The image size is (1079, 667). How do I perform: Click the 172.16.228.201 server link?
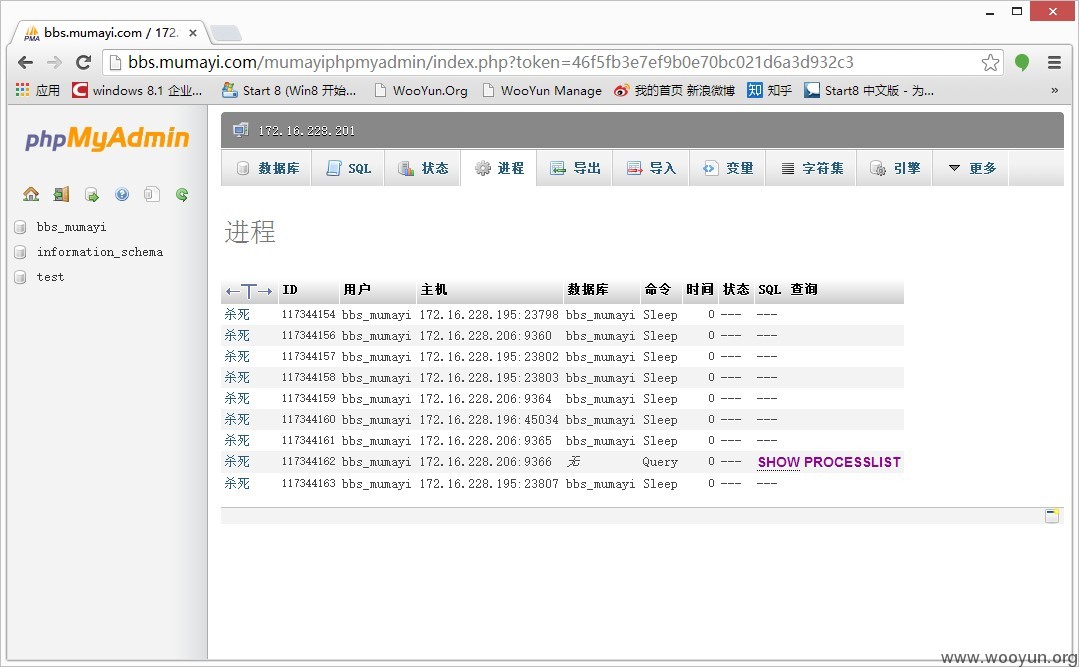point(306,131)
